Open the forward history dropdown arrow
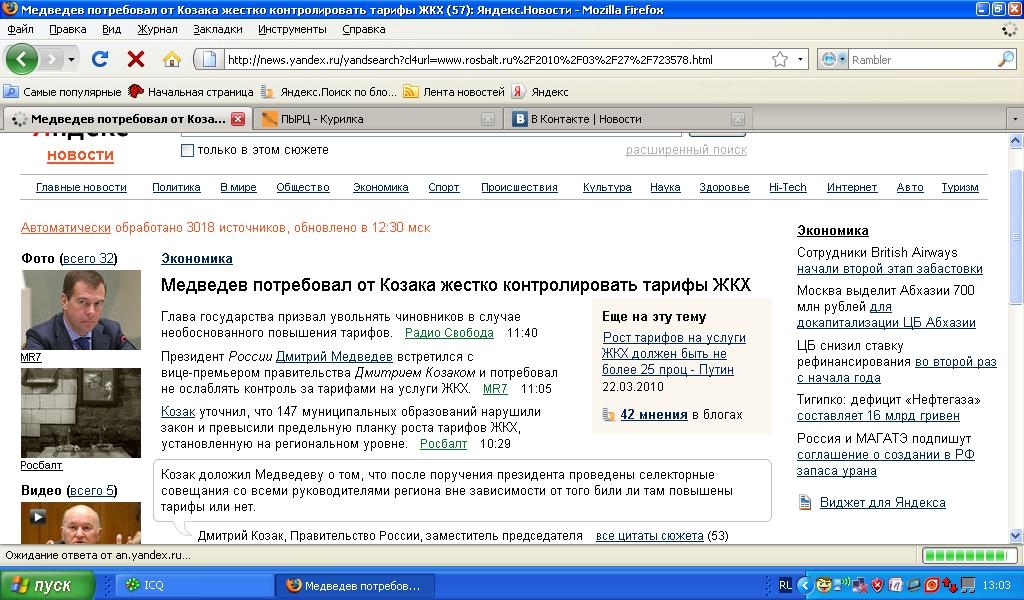The height and width of the screenshot is (600, 1024). tap(71, 59)
